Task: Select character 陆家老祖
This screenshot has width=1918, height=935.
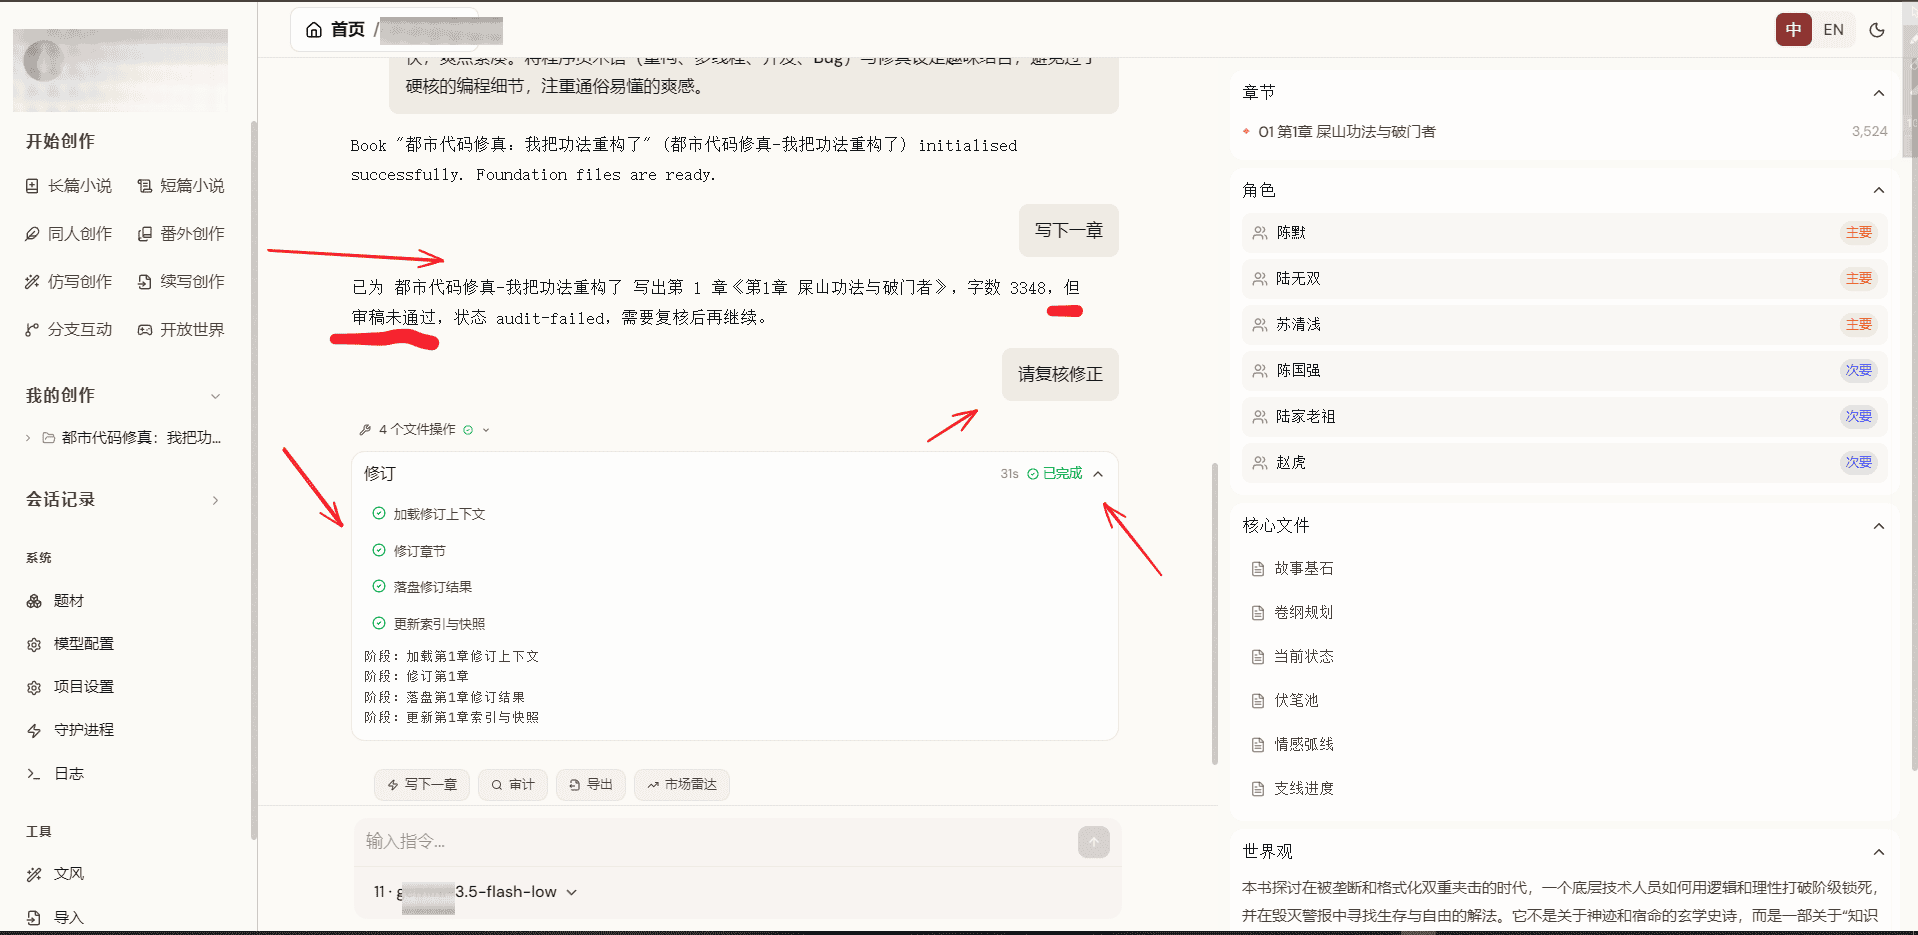Action: tap(1564, 417)
